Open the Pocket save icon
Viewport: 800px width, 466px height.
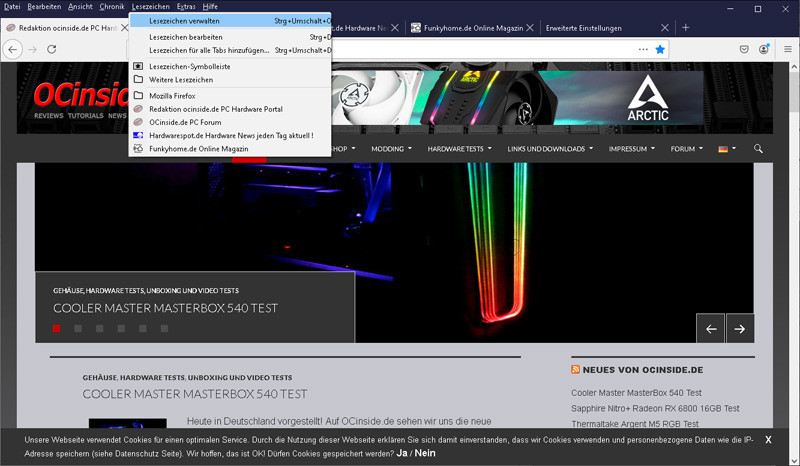[x=744, y=50]
